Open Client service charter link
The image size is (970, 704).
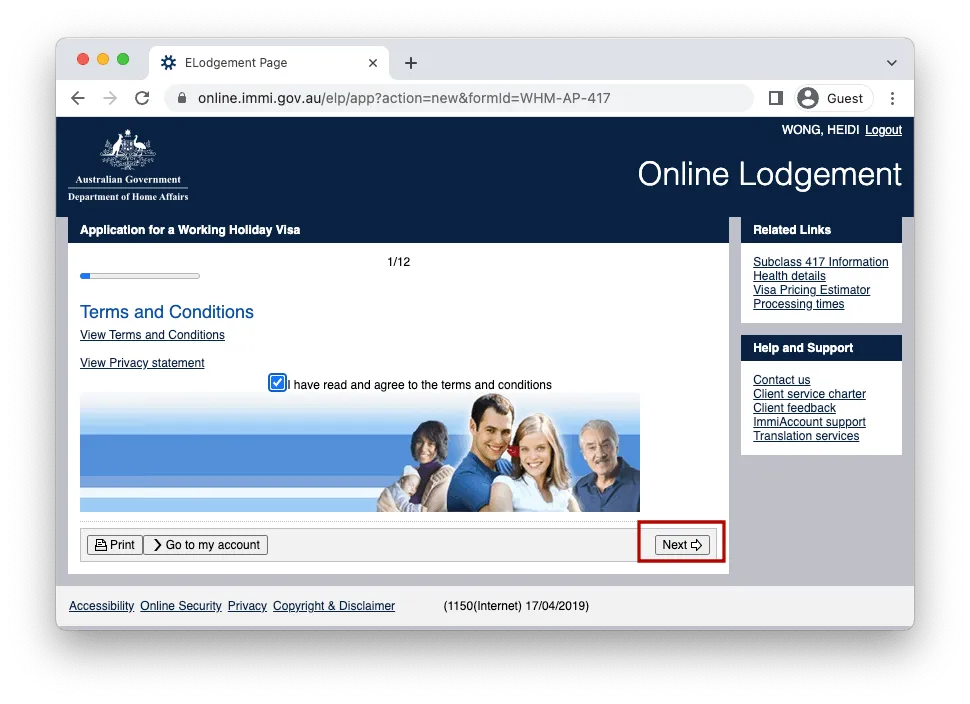[x=809, y=394]
